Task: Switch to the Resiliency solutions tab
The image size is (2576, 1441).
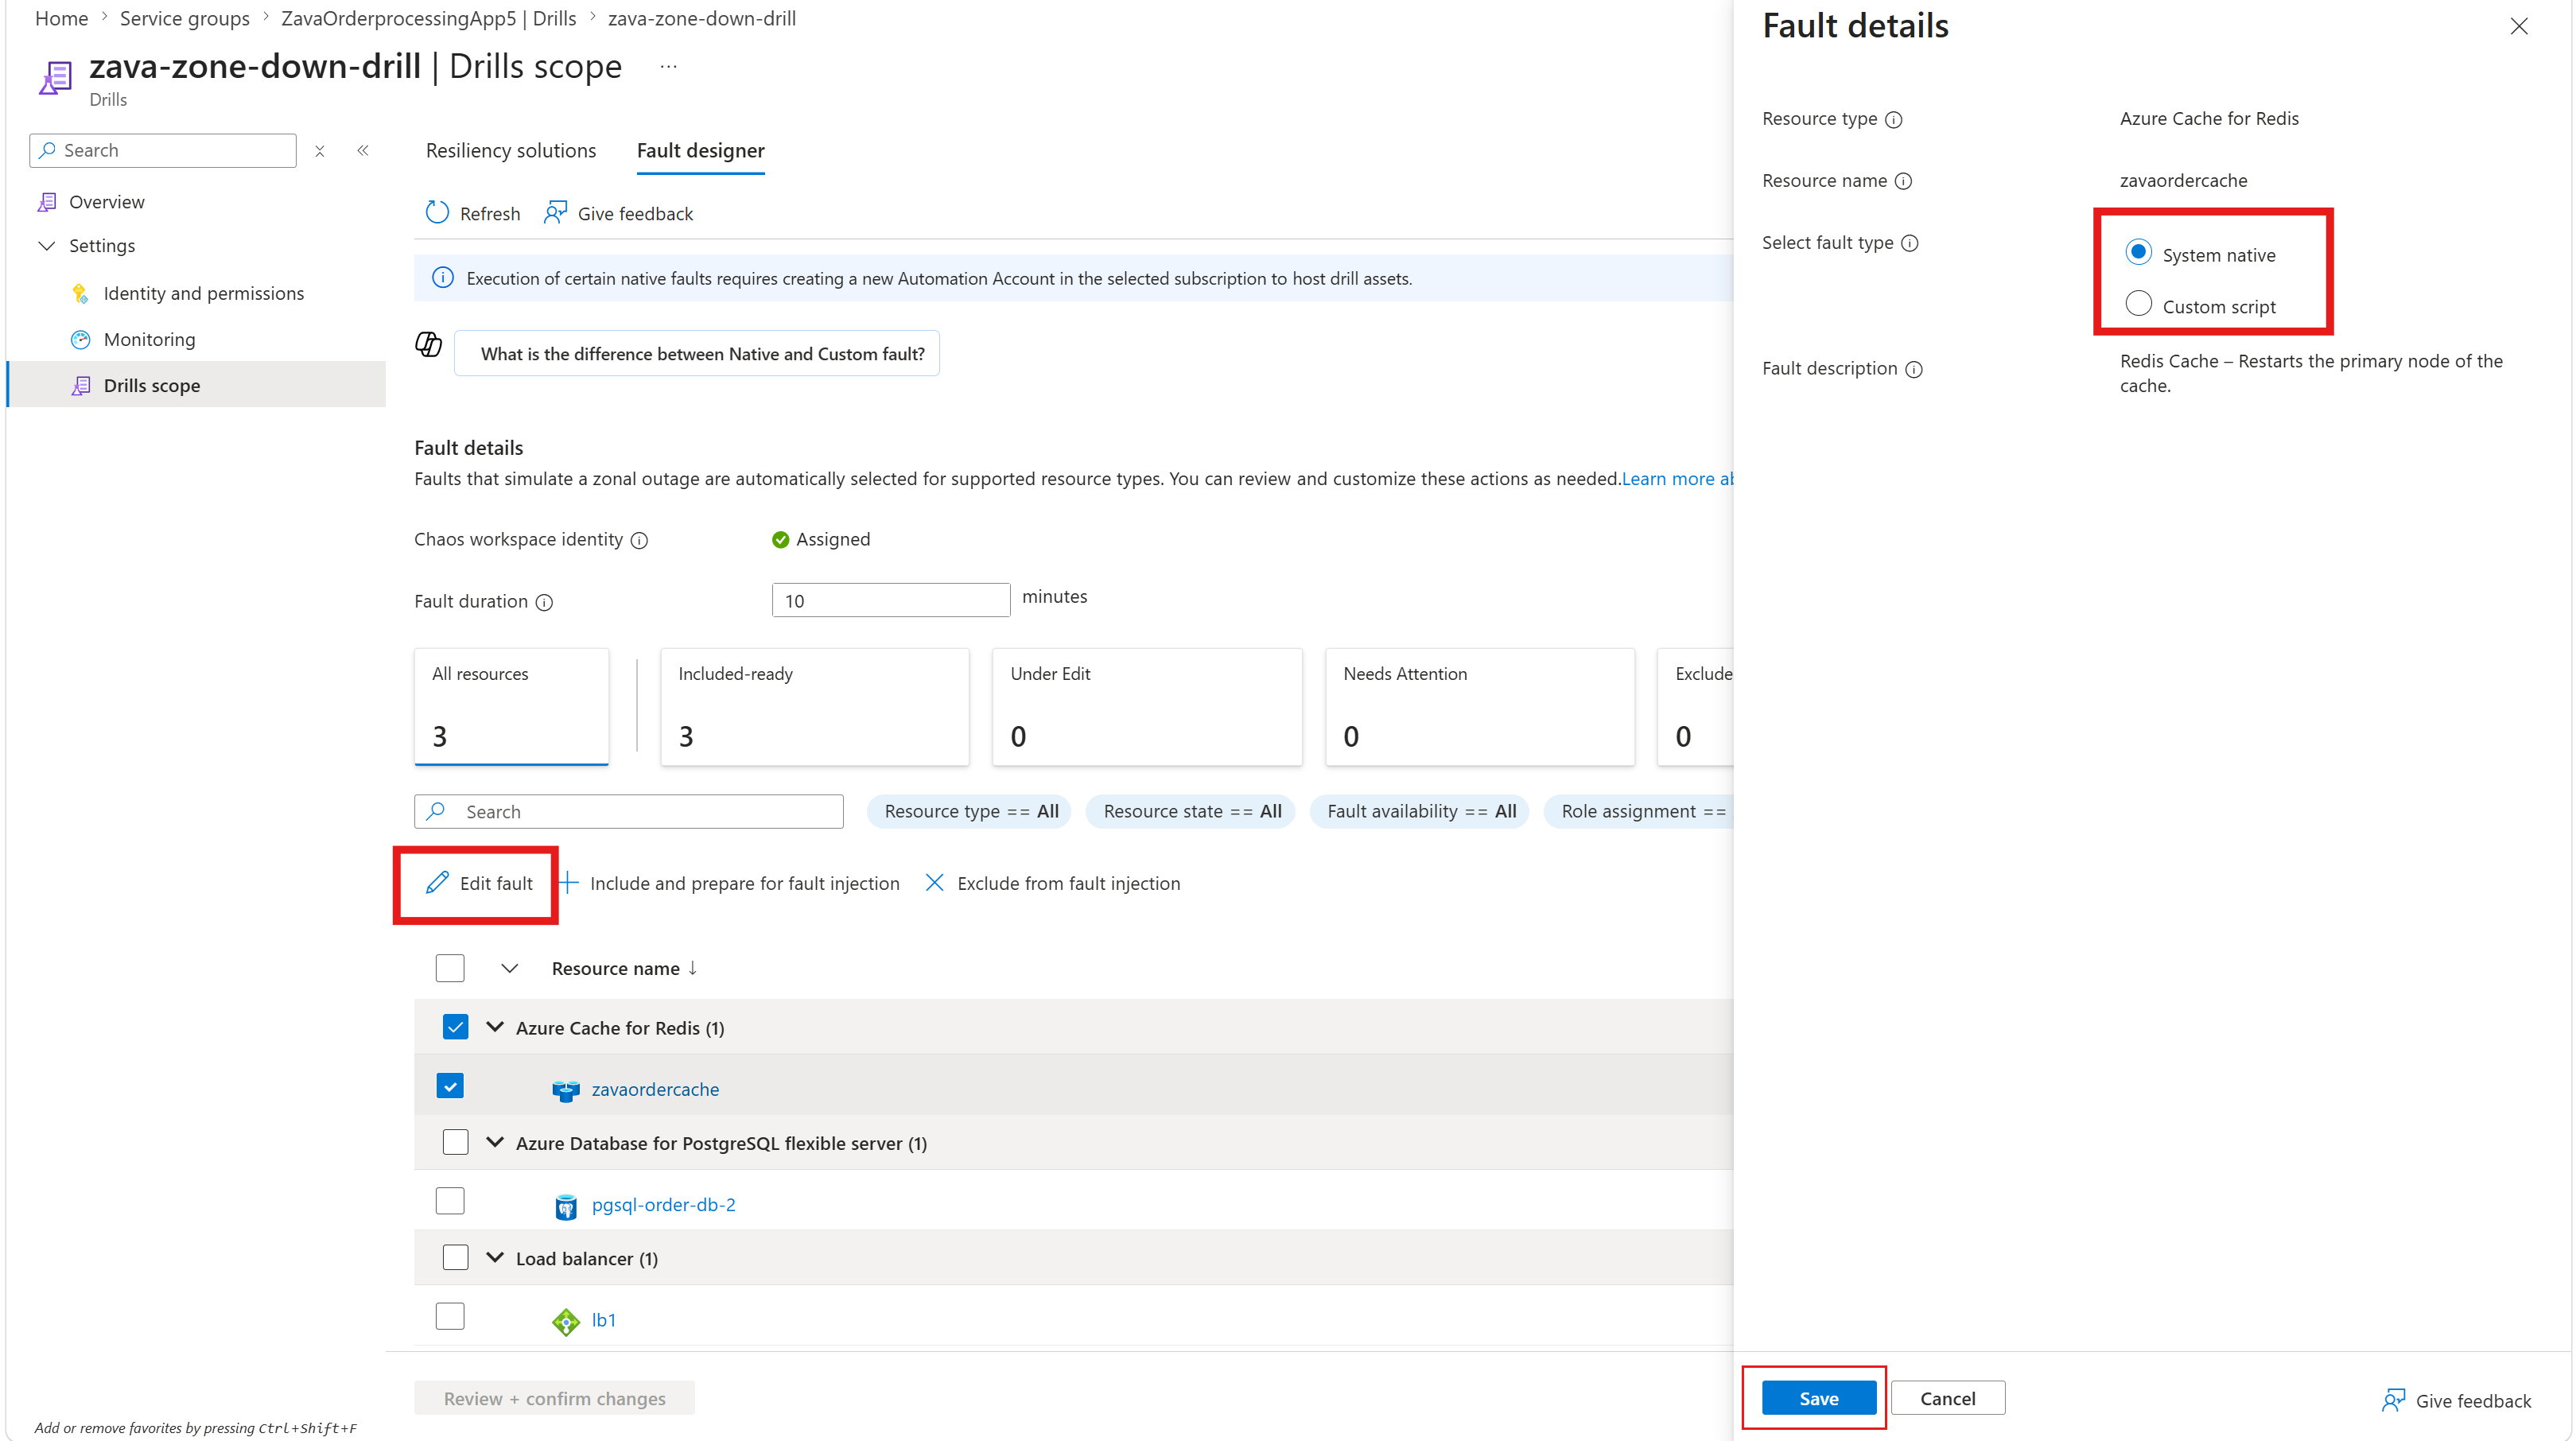Action: pyautogui.click(x=511, y=151)
